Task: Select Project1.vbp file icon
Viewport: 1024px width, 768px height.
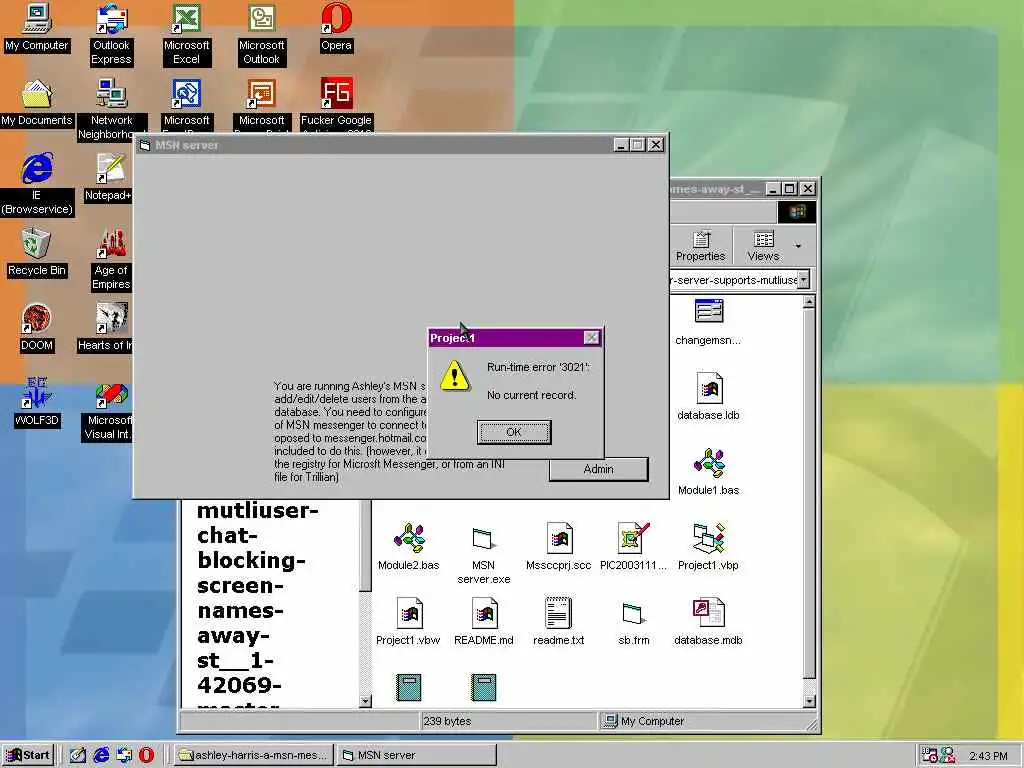Action: click(708, 547)
